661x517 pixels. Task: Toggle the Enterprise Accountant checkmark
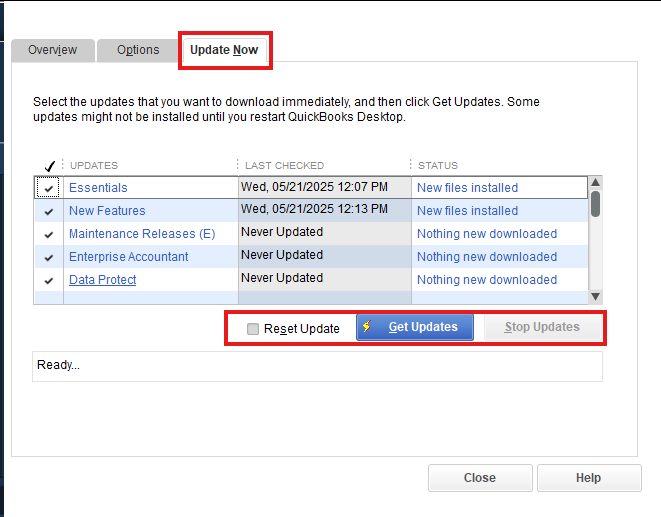pyautogui.click(x=49, y=257)
